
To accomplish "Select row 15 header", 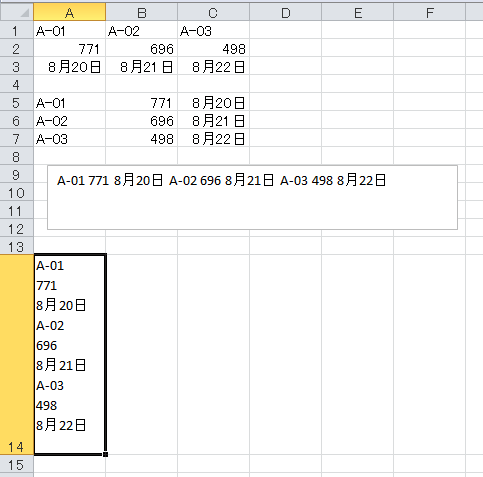I will 17,464.
